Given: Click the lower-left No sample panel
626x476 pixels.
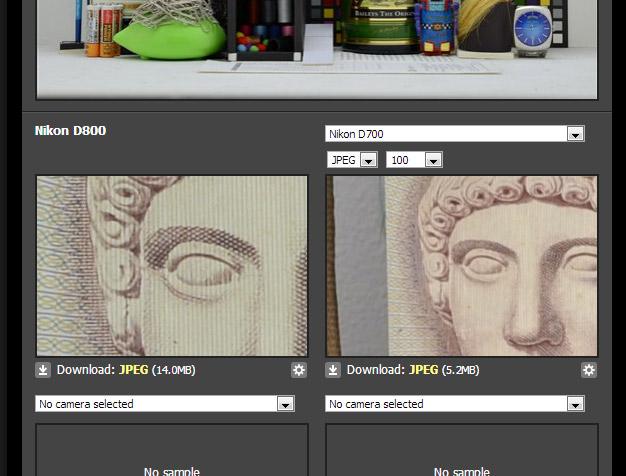Looking at the screenshot, I should coord(172,450).
